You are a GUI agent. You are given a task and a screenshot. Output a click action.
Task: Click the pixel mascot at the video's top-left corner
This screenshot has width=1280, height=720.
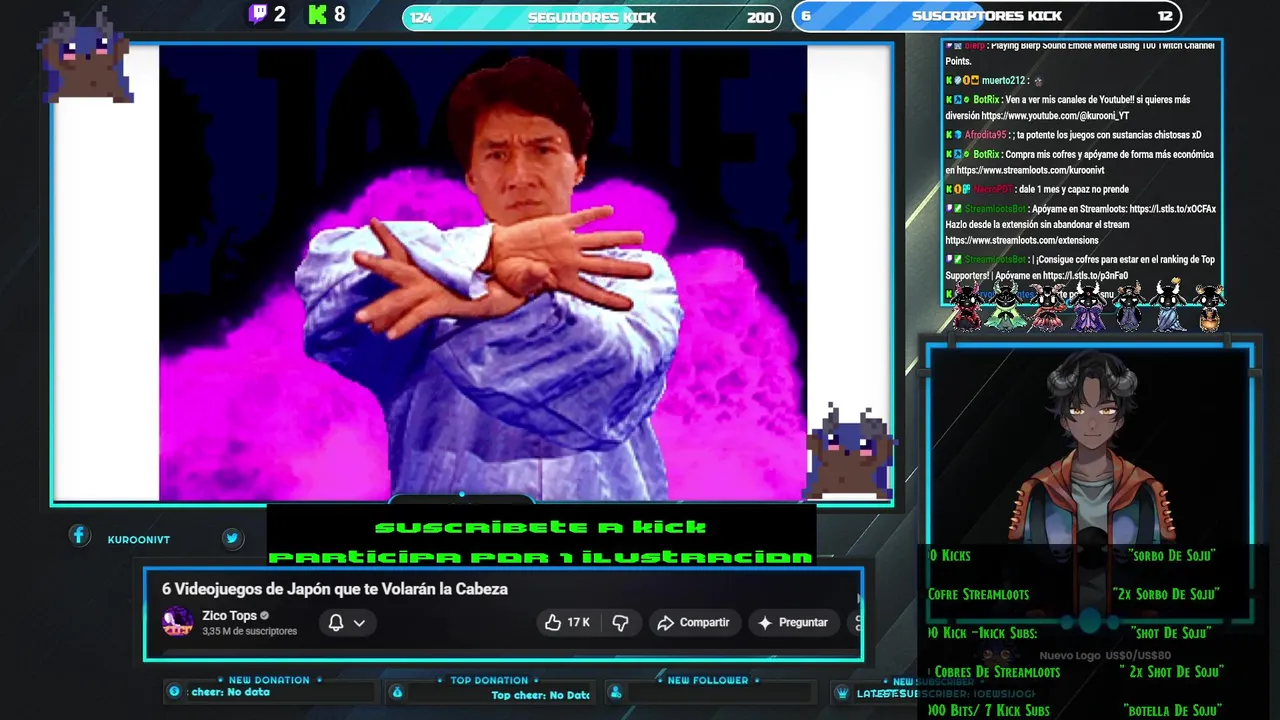point(86,55)
